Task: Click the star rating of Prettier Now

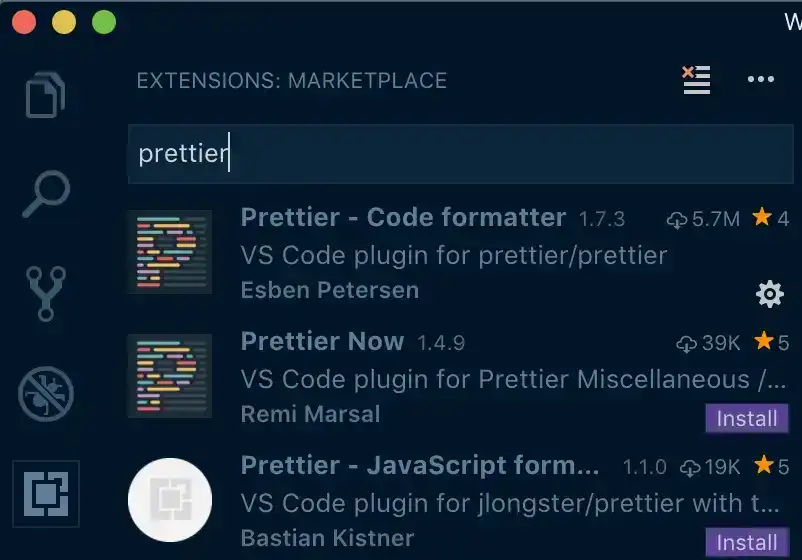Action: click(771, 342)
